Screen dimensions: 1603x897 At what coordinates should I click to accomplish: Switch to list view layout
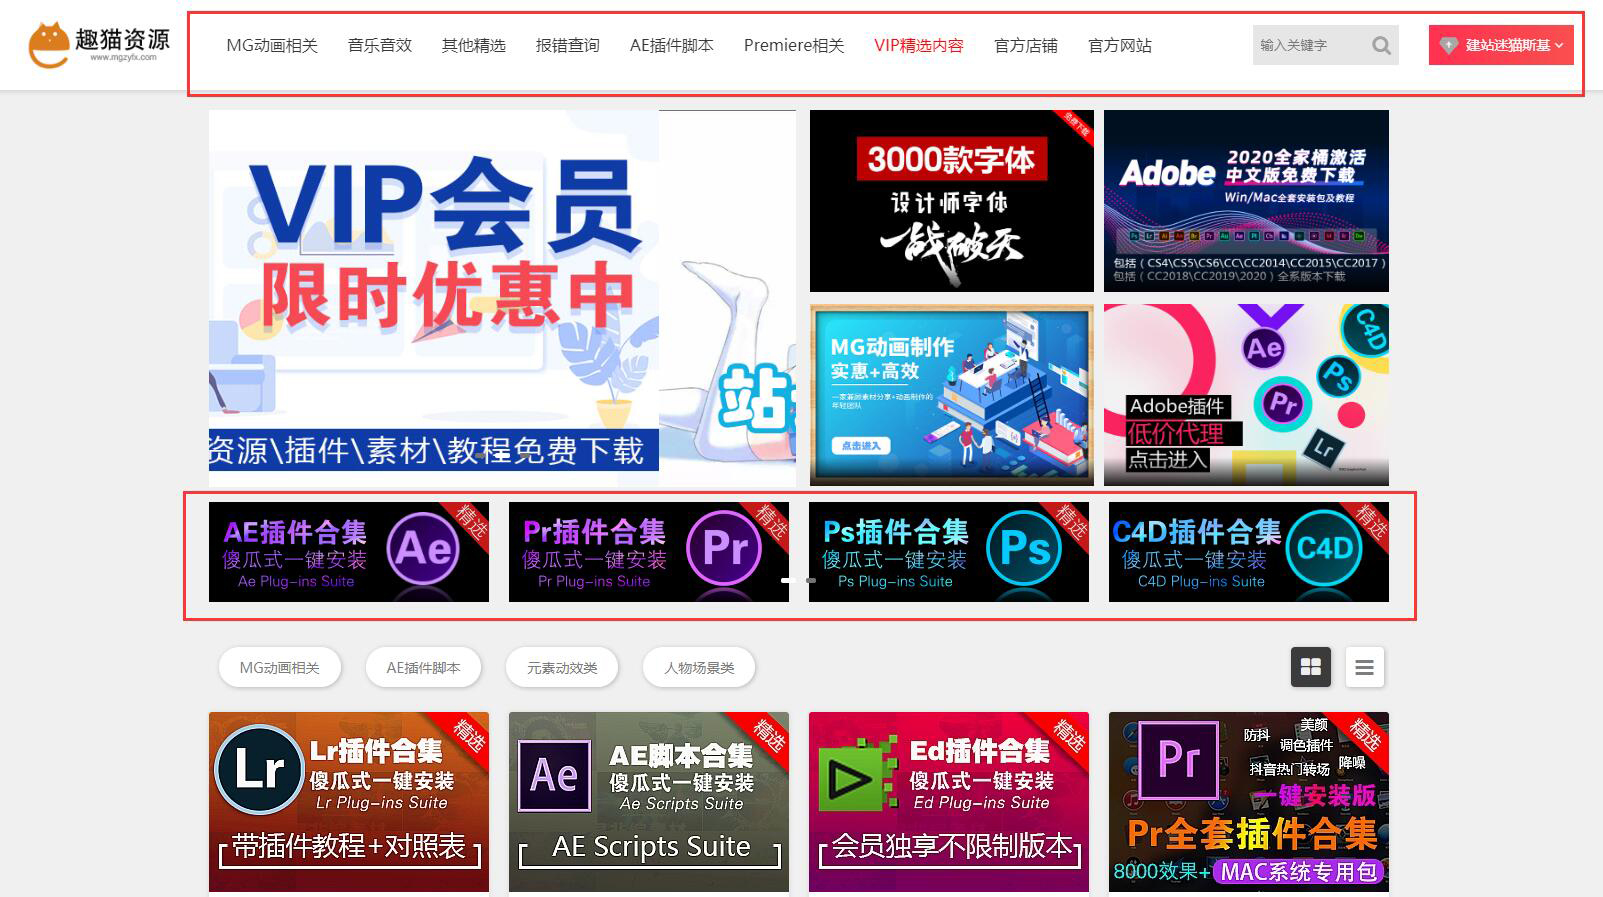point(1364,667)
